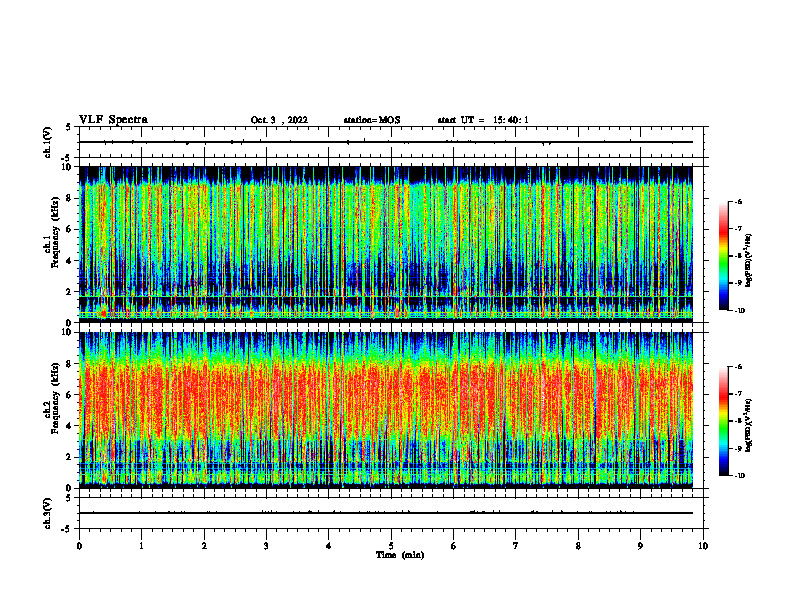Click time axis tick label "5"
Image resolution: width=792 pixels, height=612 pixels.
point(391,546)
